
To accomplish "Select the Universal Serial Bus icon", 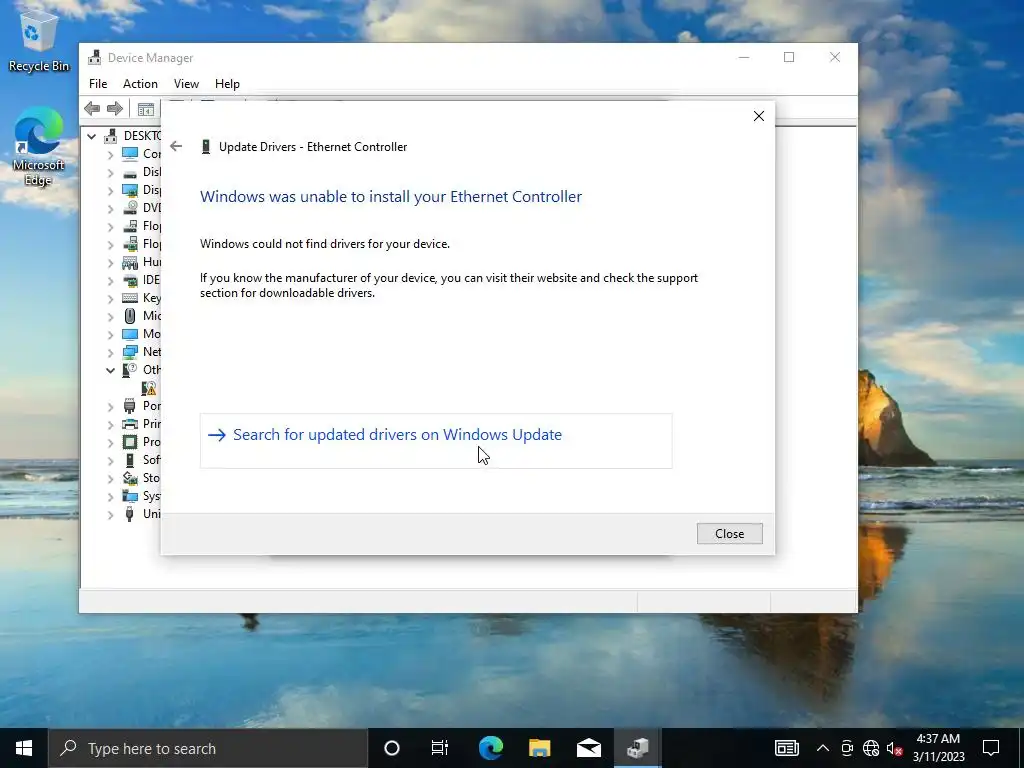I will [130, 514].
